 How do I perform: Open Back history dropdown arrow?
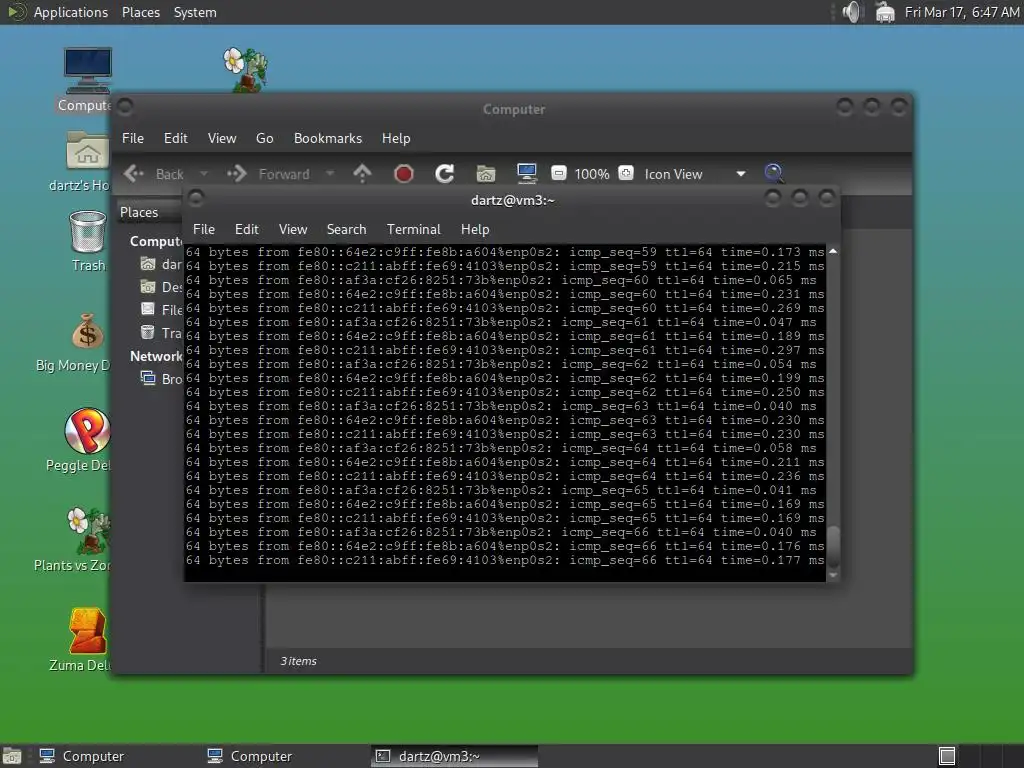point(204,174)
